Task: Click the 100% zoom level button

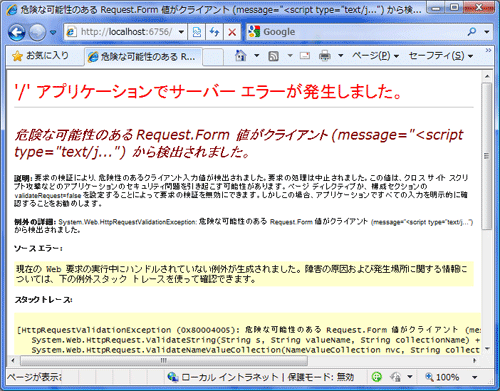Action: click(x=442, y=377)
